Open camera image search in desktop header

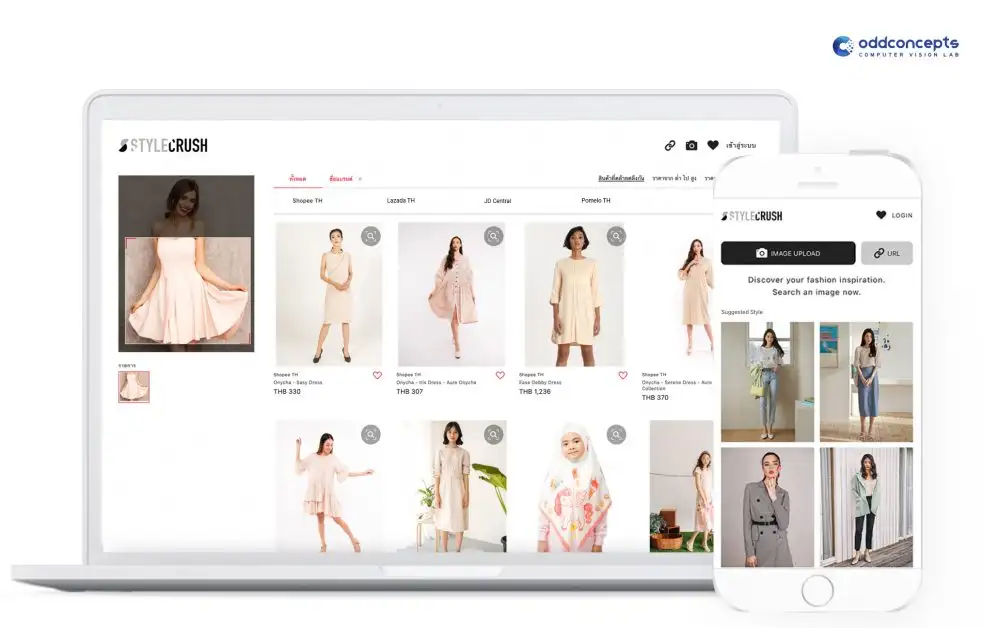coord(691,145)
